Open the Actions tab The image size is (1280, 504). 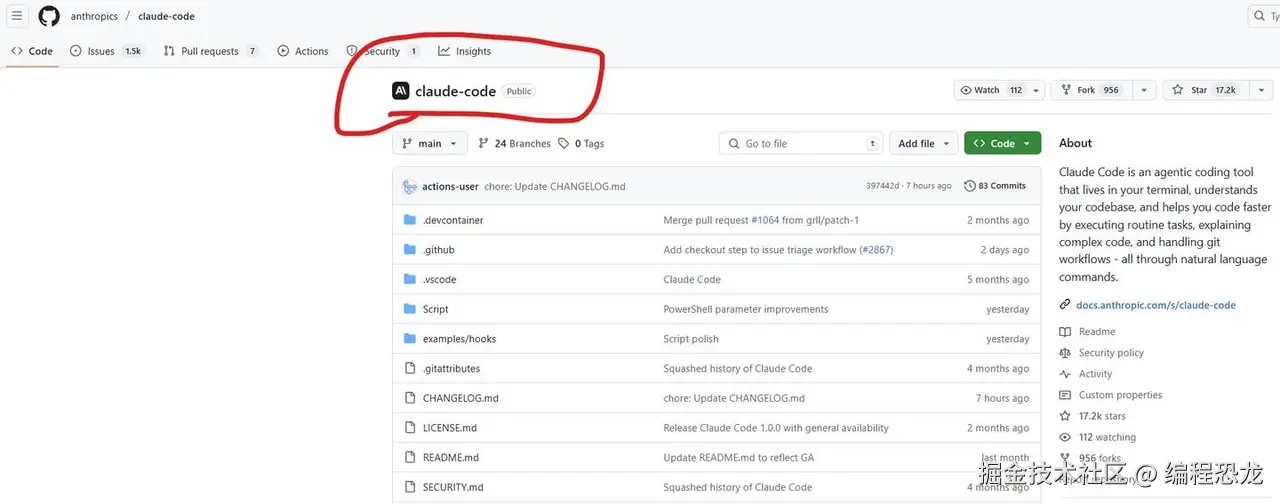tap(303, 51)
